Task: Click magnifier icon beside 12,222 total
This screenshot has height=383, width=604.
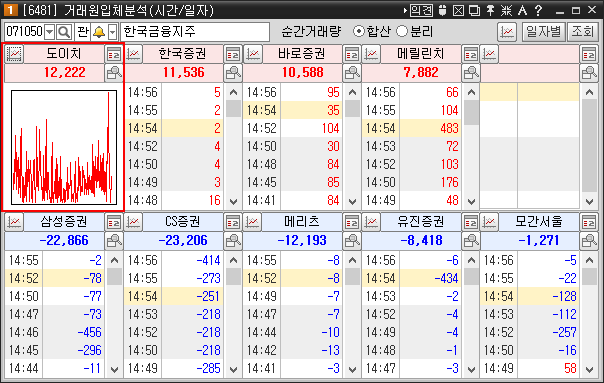Action: click(114, 72)
